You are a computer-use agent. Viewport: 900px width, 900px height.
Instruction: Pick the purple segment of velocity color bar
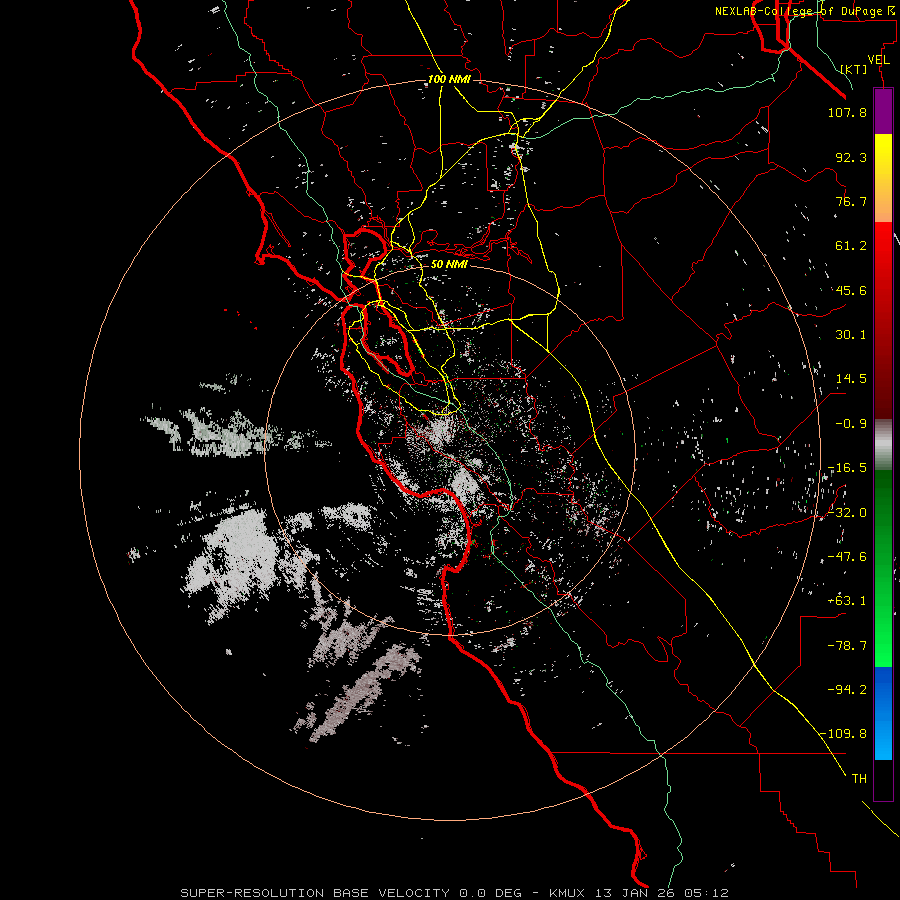click(883, 111)
